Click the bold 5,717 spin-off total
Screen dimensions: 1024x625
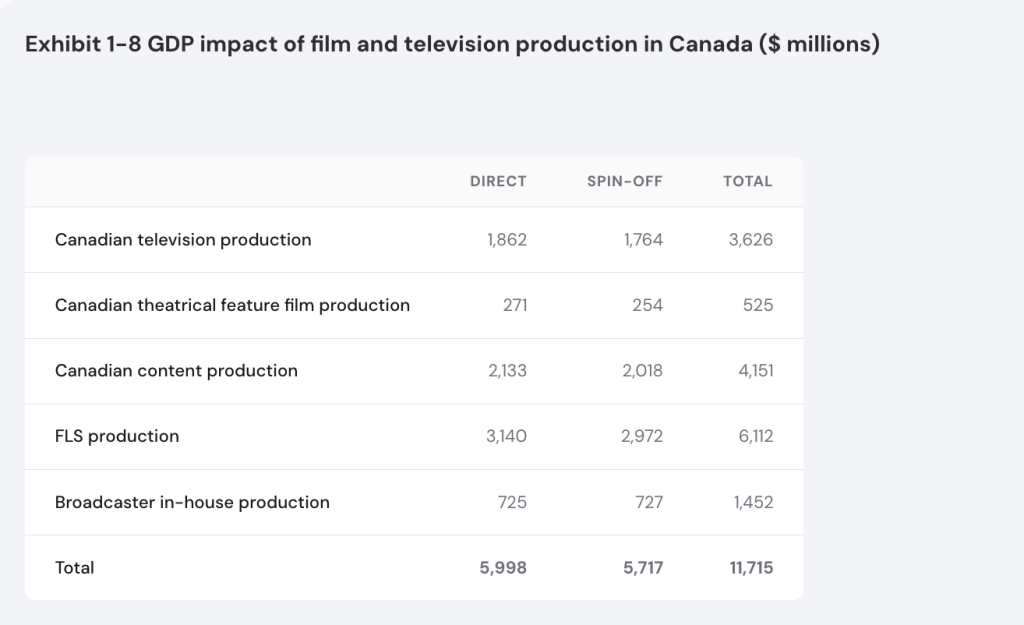641,568
